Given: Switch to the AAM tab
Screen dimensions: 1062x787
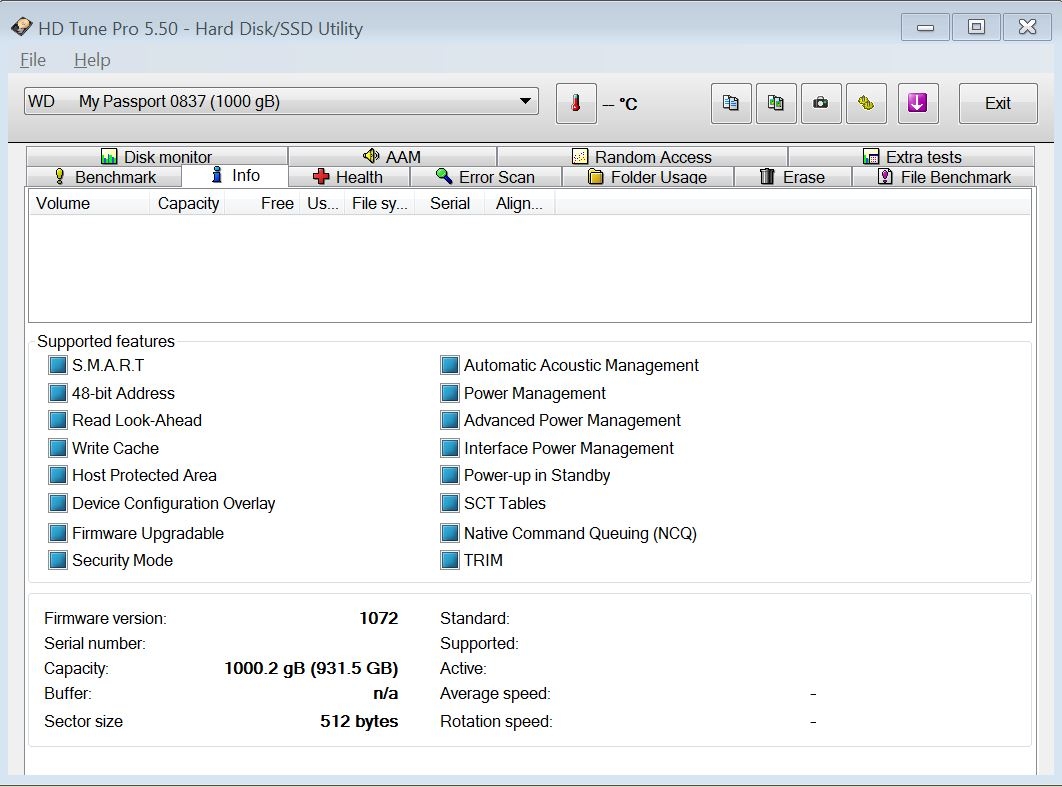Looking at the screenshot, I should click(x=392, y=156).
